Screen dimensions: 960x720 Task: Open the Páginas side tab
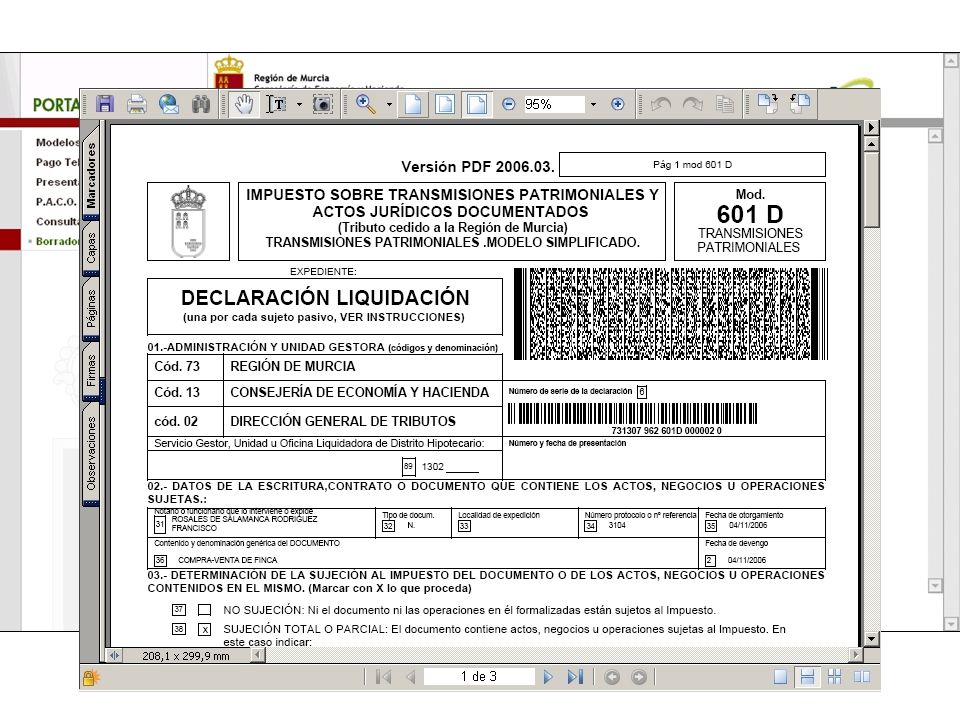(x=91, y=308)
